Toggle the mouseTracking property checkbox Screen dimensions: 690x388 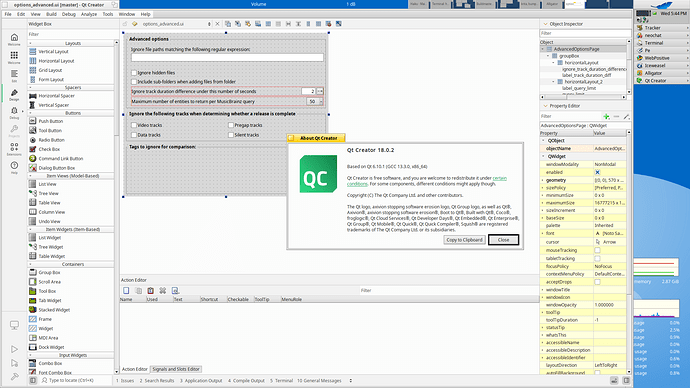click(x=597, y=250)
